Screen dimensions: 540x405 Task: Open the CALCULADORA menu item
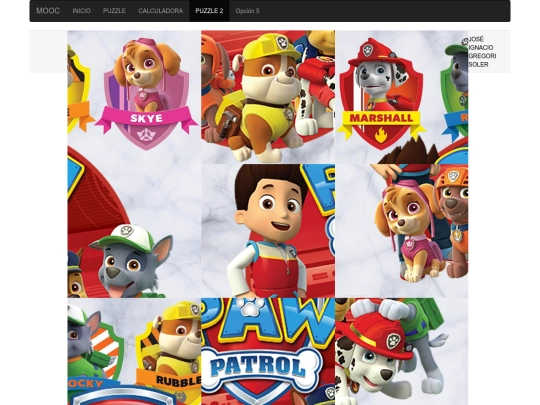[161, 11]
